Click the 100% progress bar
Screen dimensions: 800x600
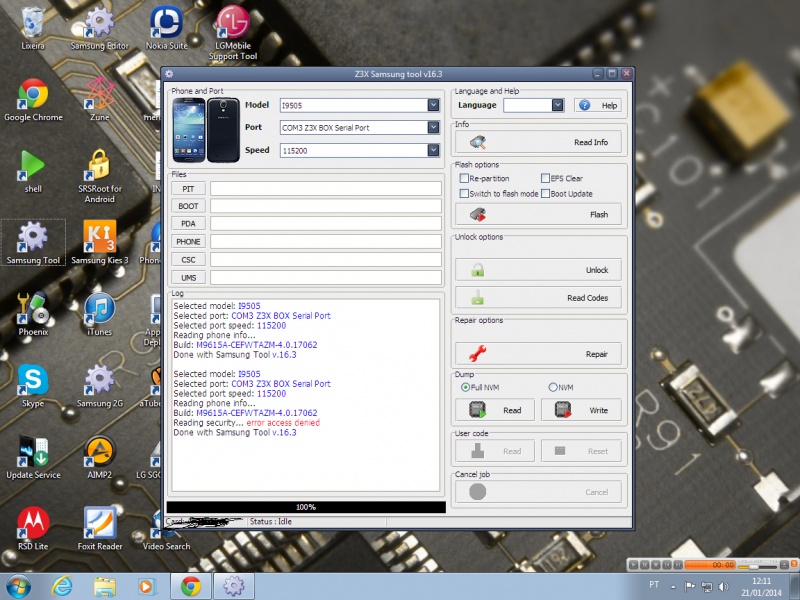306,507
